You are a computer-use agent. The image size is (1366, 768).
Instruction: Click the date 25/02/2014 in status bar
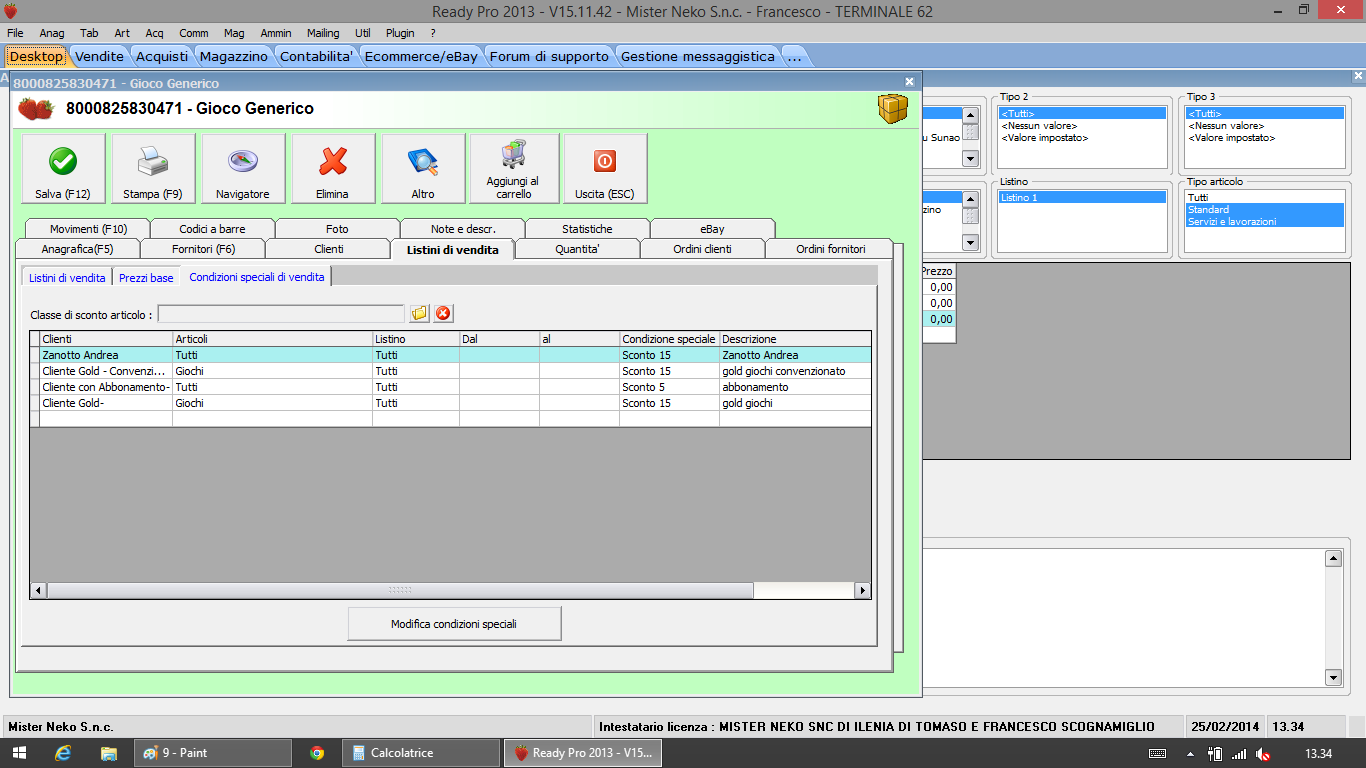click(1225, 727)
